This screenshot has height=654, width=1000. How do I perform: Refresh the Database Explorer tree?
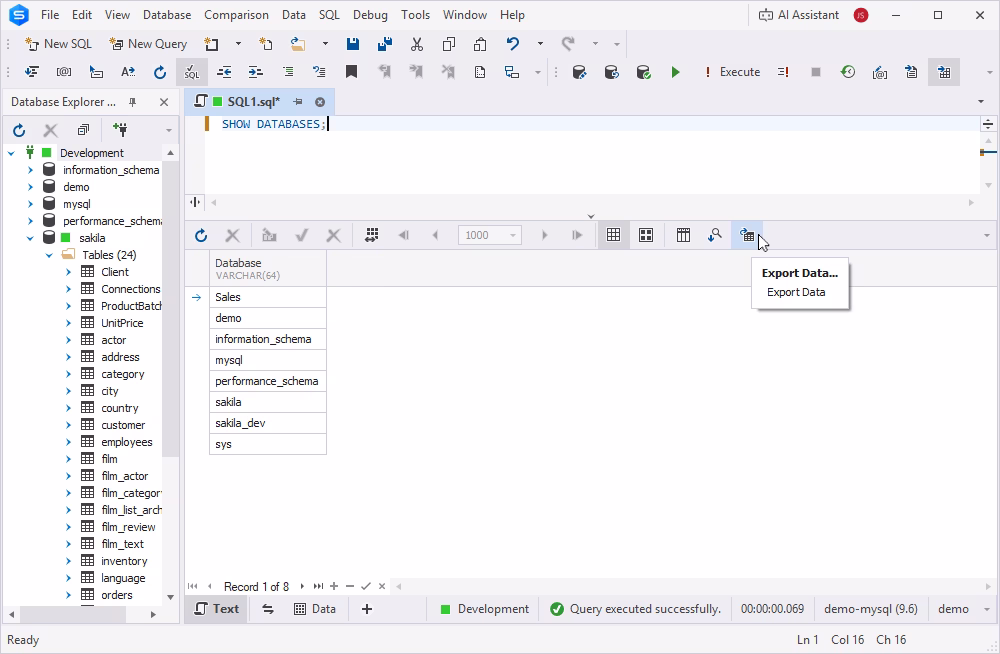[x=19, y=130]
